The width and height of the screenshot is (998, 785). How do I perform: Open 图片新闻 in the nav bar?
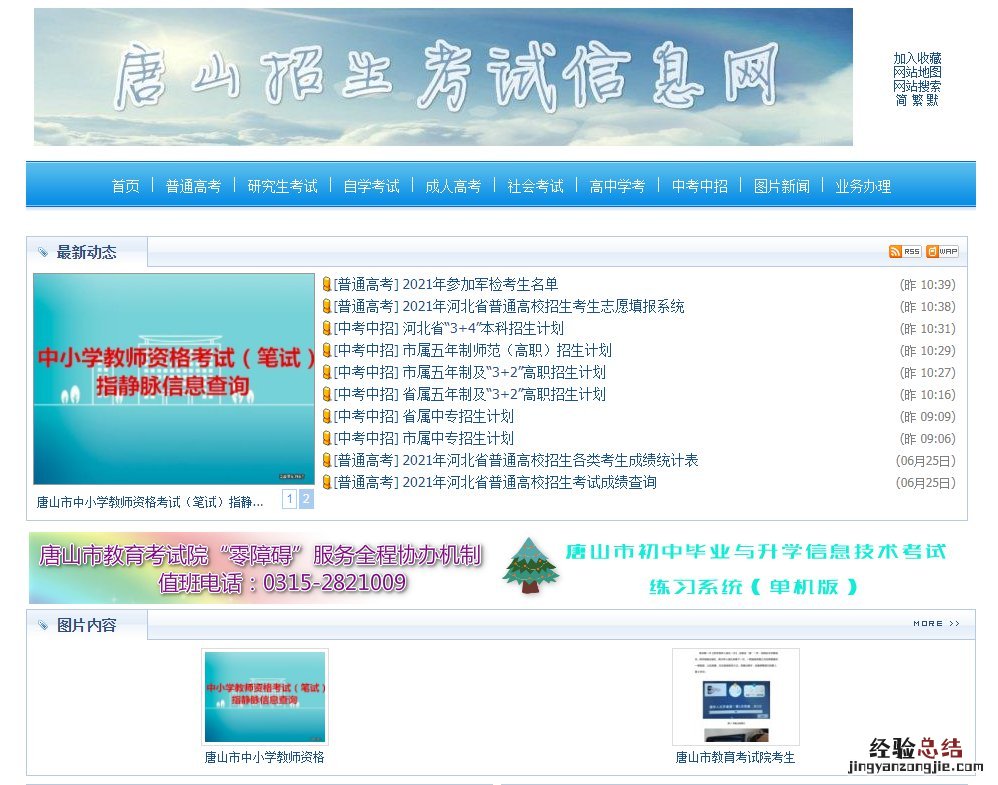782,186
